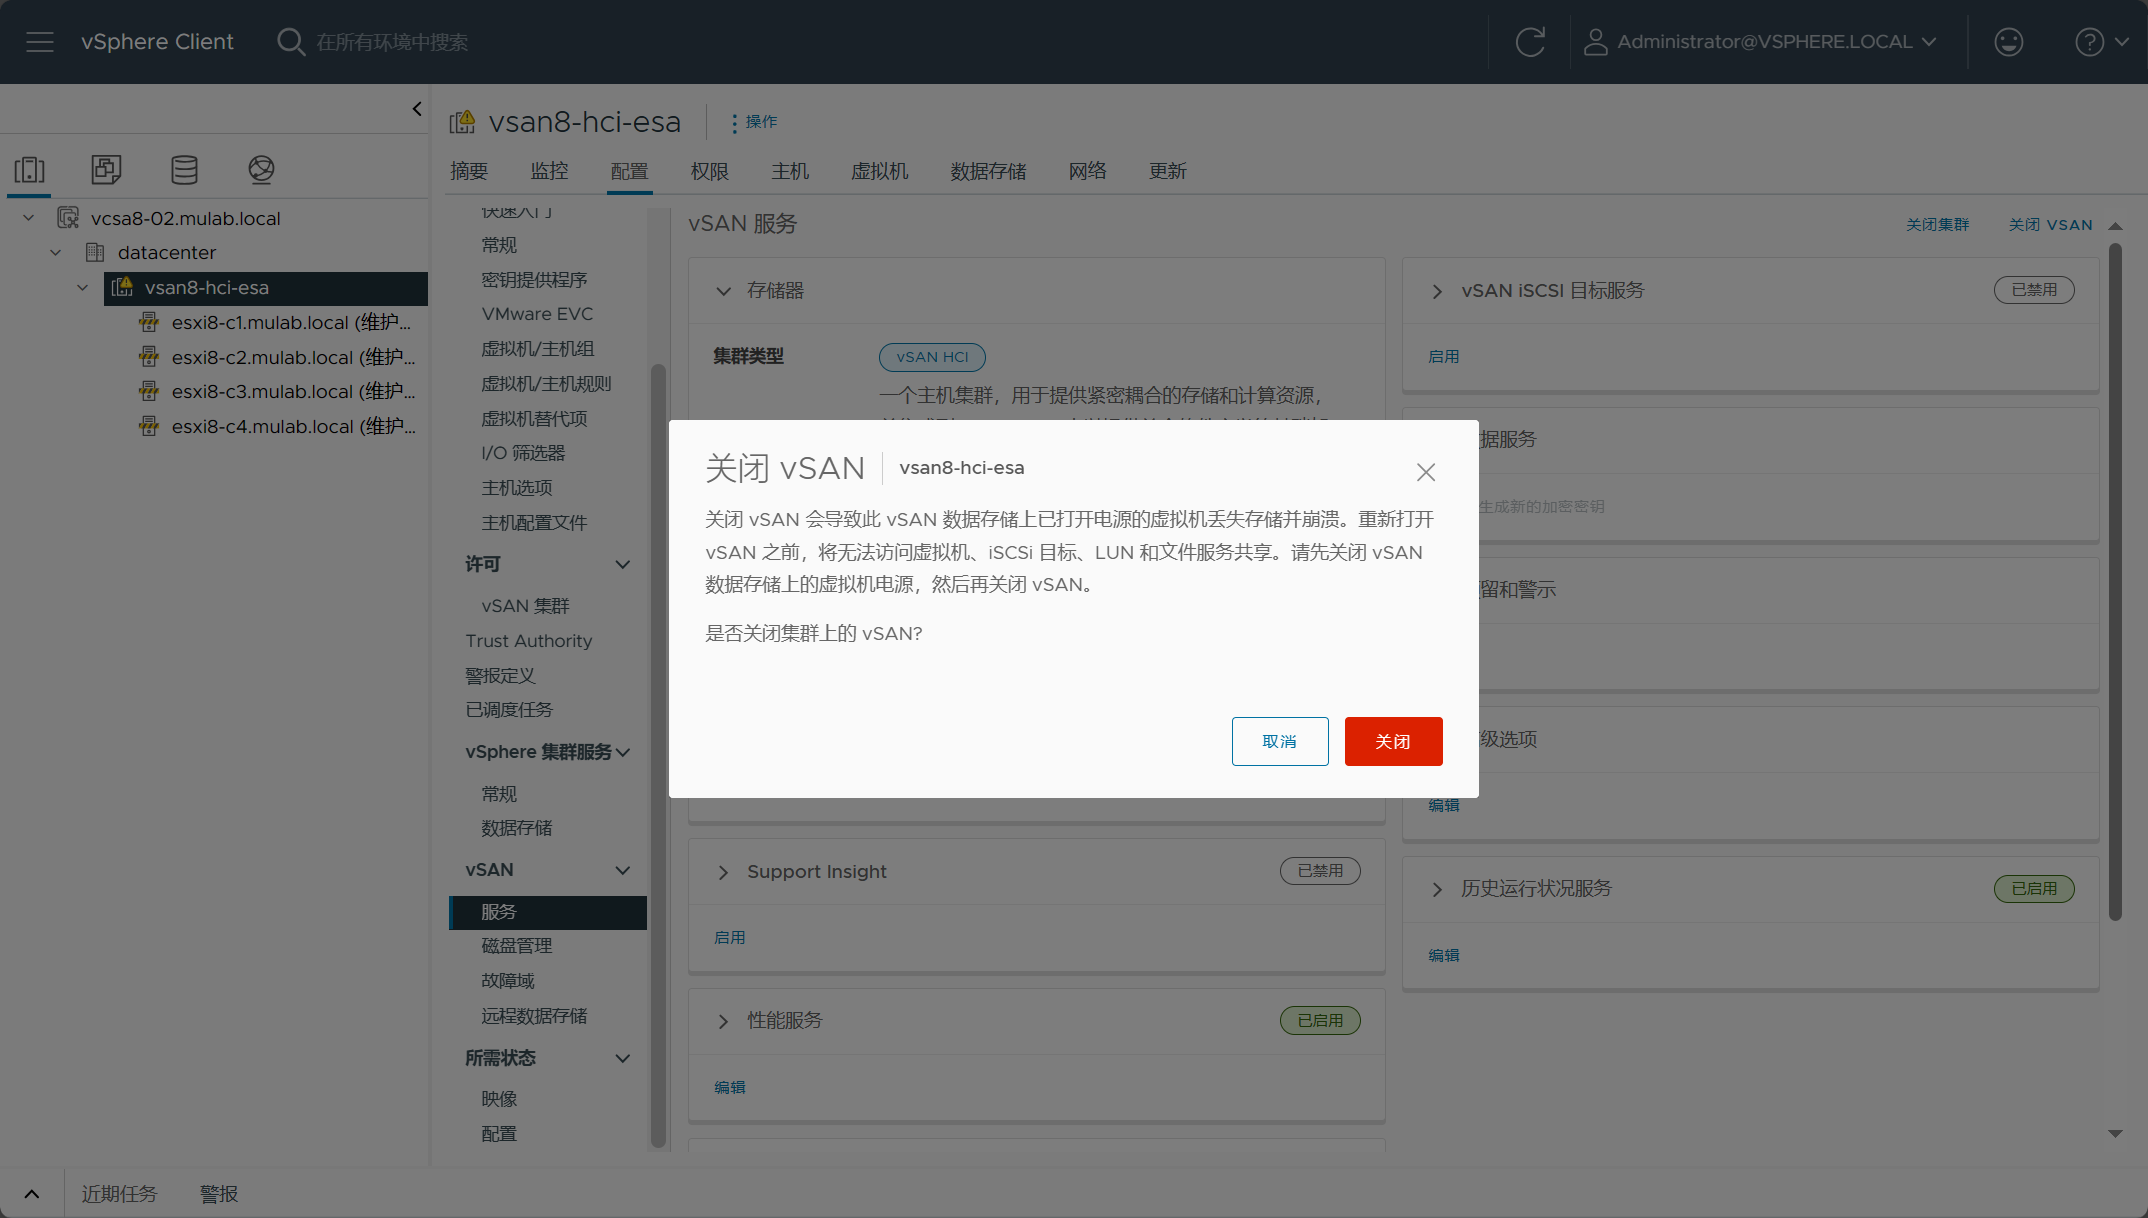Switch to VMs and Templates inventory view
This screenshot has width=2148, height=1218.
click(106, 170)
